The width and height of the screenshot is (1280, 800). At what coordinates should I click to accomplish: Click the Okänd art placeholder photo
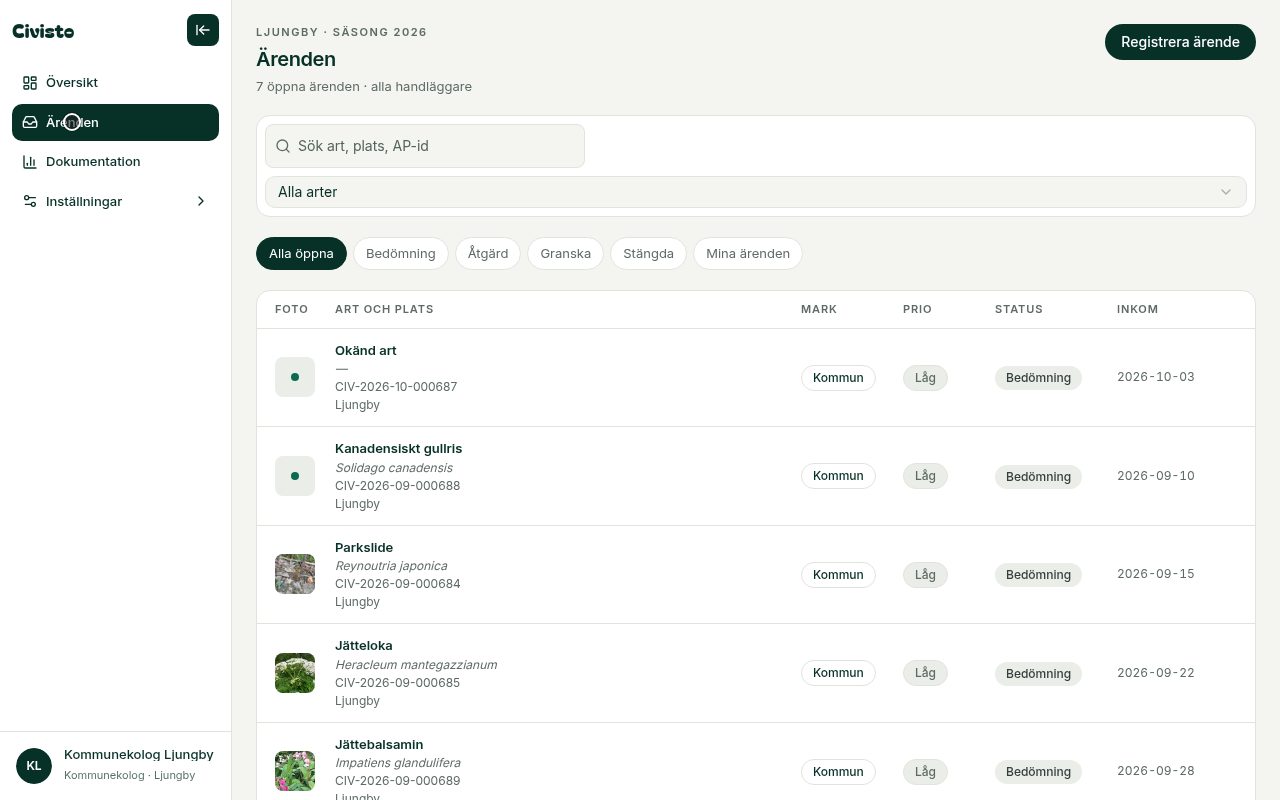295,377
